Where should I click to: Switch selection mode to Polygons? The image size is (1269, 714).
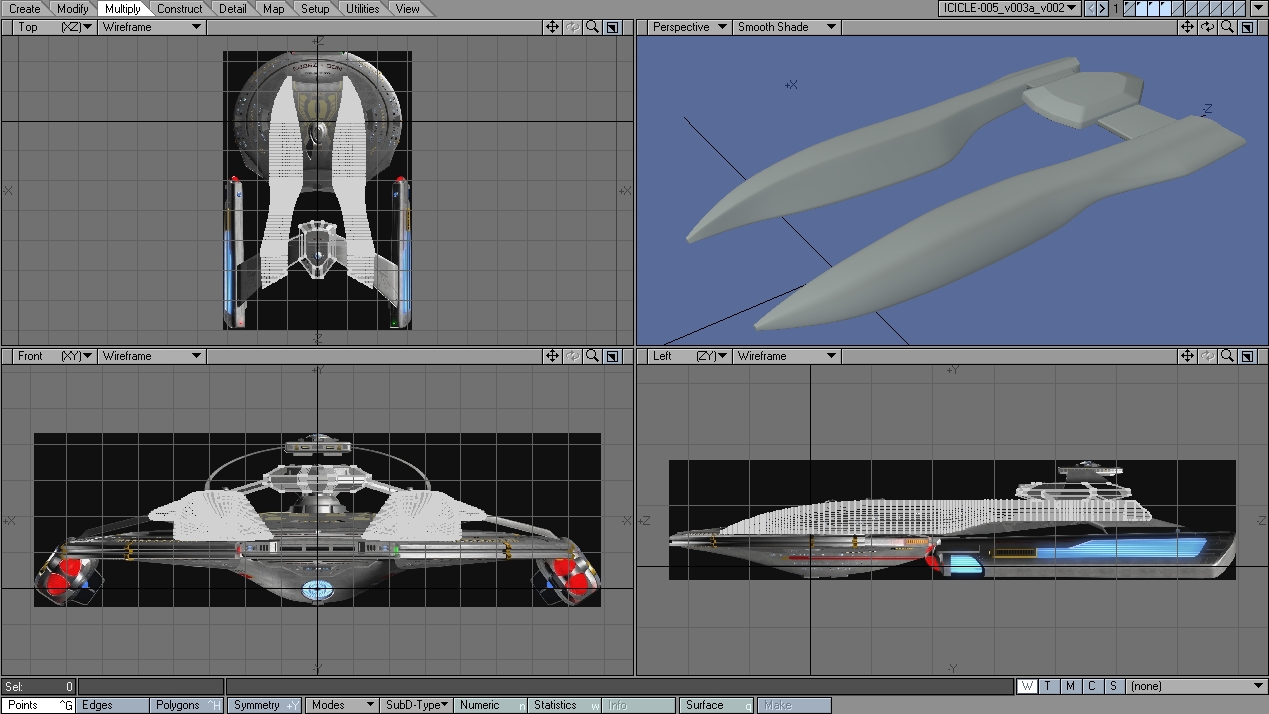click(186, 705)
